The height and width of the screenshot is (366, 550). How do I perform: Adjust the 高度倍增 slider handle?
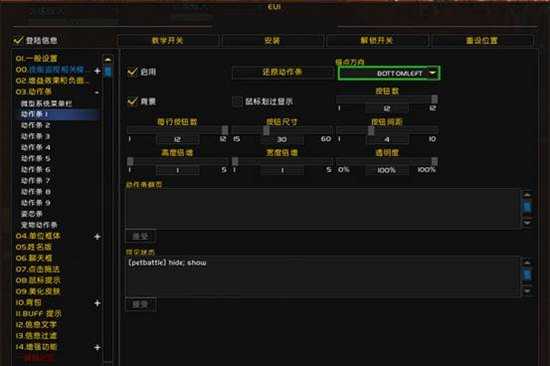[x=130, y=161]
